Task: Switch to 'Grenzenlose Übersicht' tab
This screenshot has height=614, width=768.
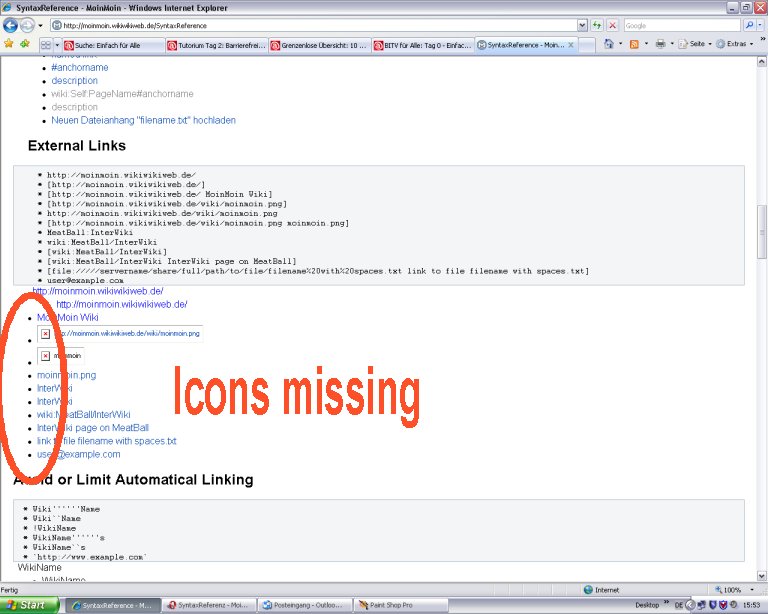Action: pos(320,45)
